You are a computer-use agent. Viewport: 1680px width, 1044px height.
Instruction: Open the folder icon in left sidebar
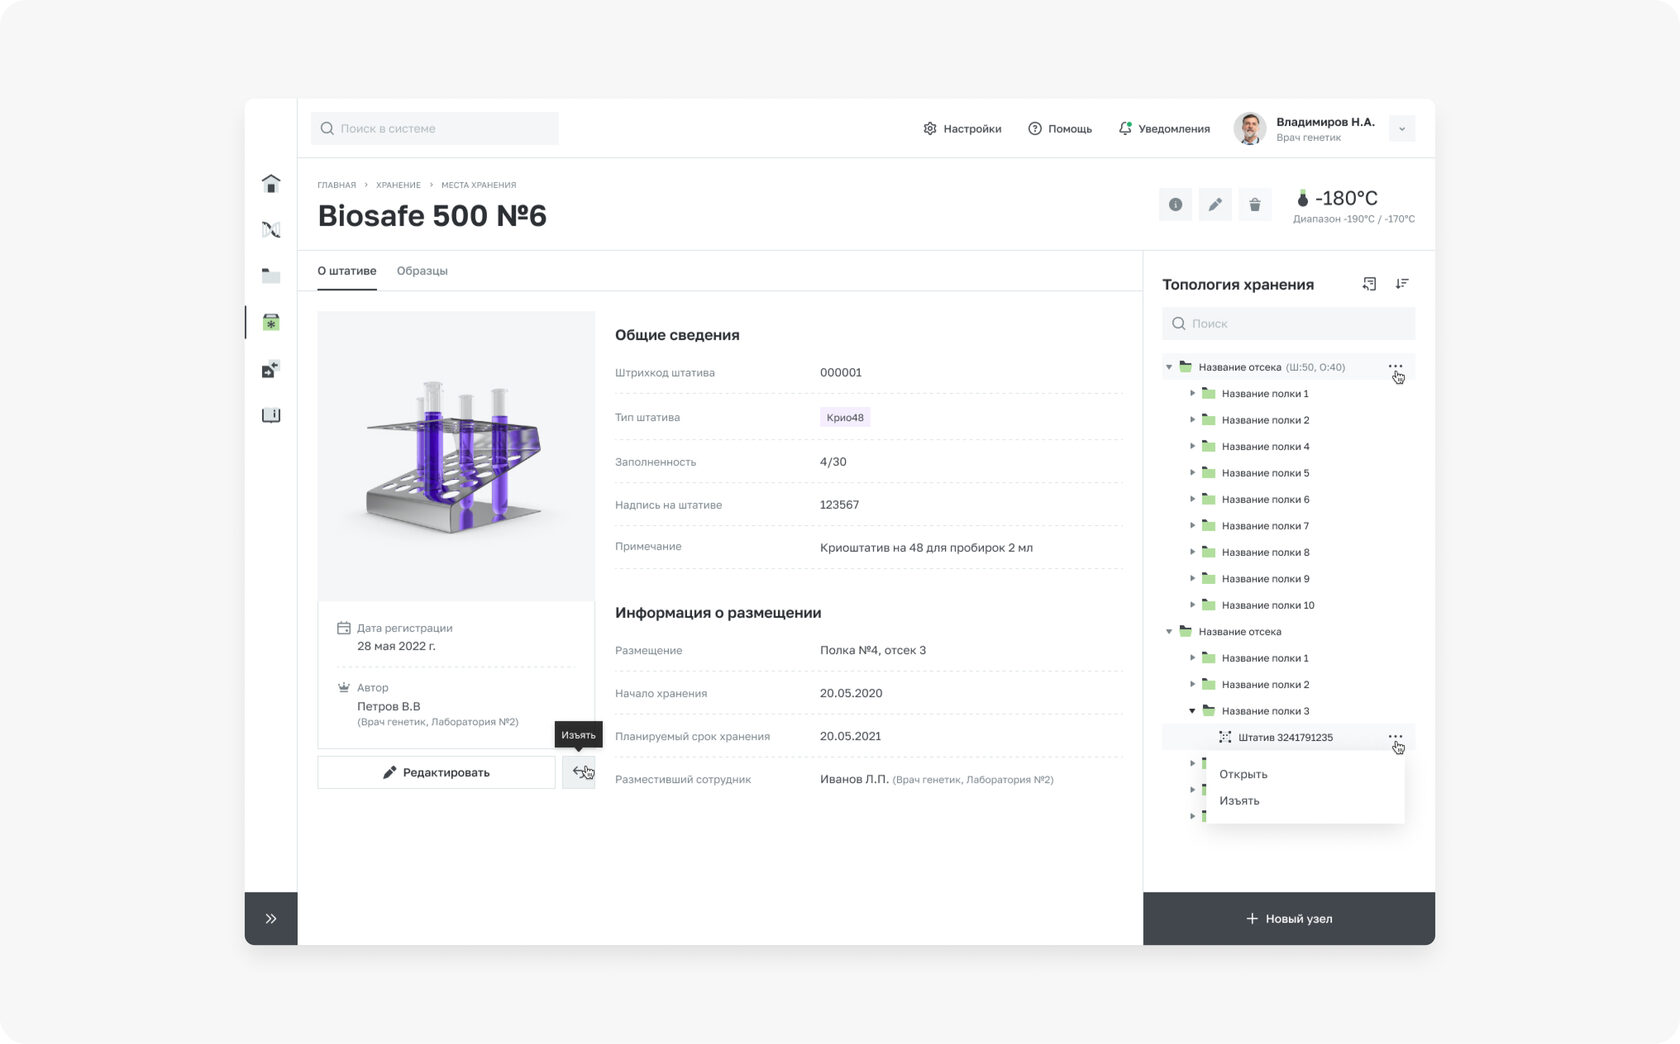[271, 276]
